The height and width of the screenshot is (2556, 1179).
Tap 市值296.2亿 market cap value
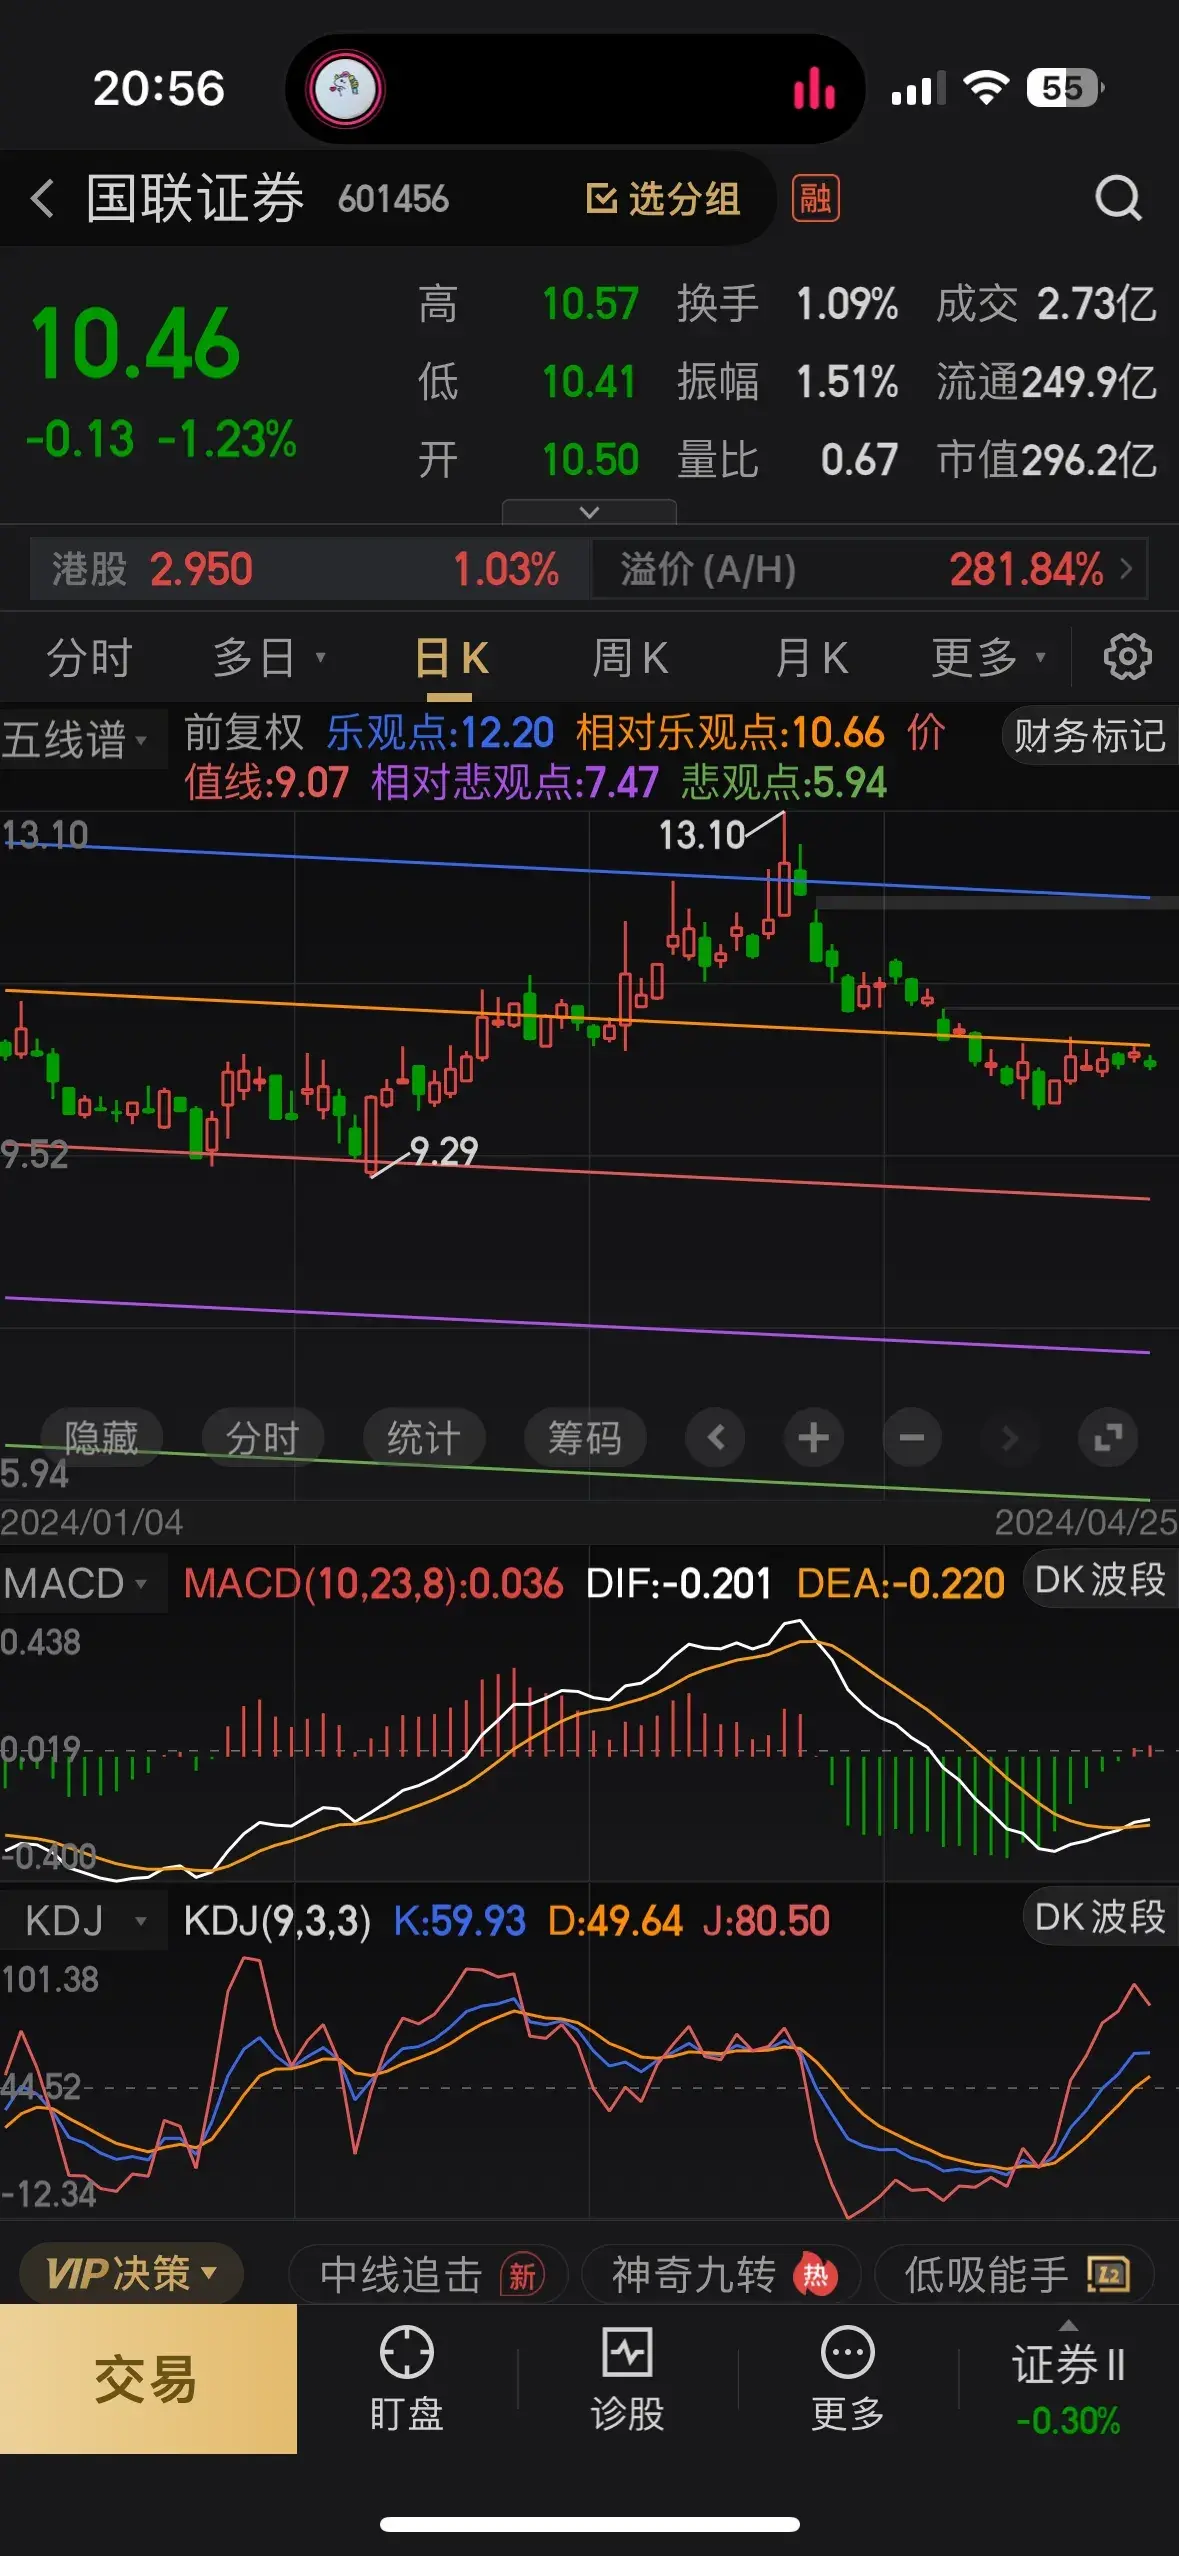[1046, 460]
